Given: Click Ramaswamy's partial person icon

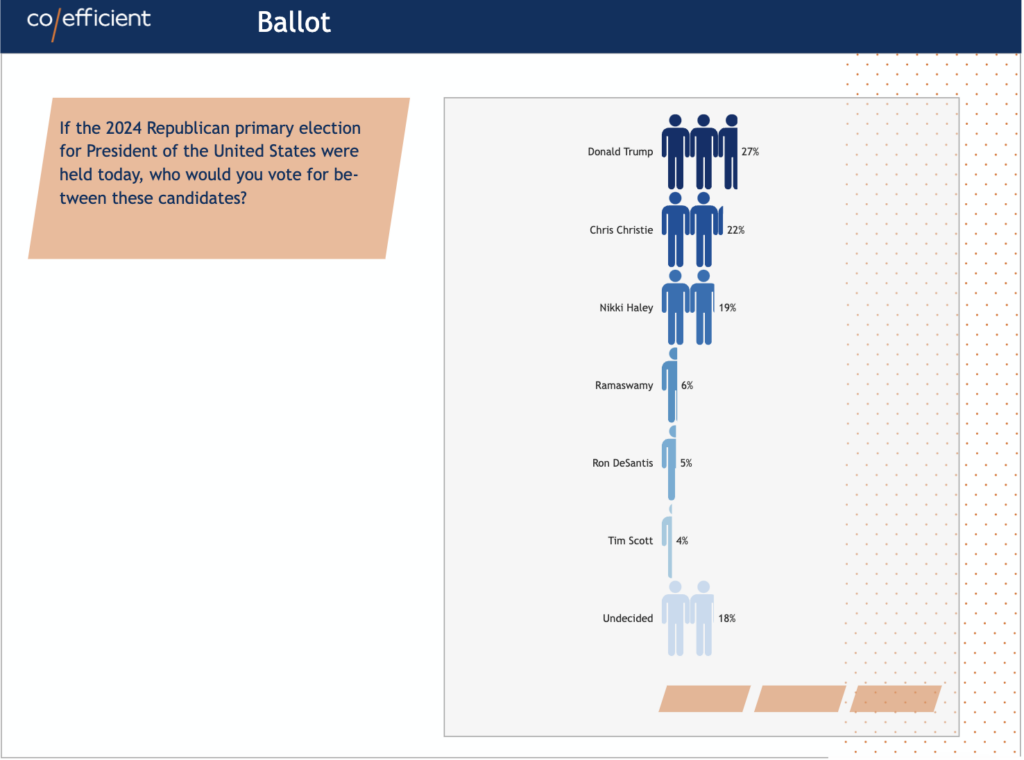Looking at the screenshot, I should [x=669, y=385].
